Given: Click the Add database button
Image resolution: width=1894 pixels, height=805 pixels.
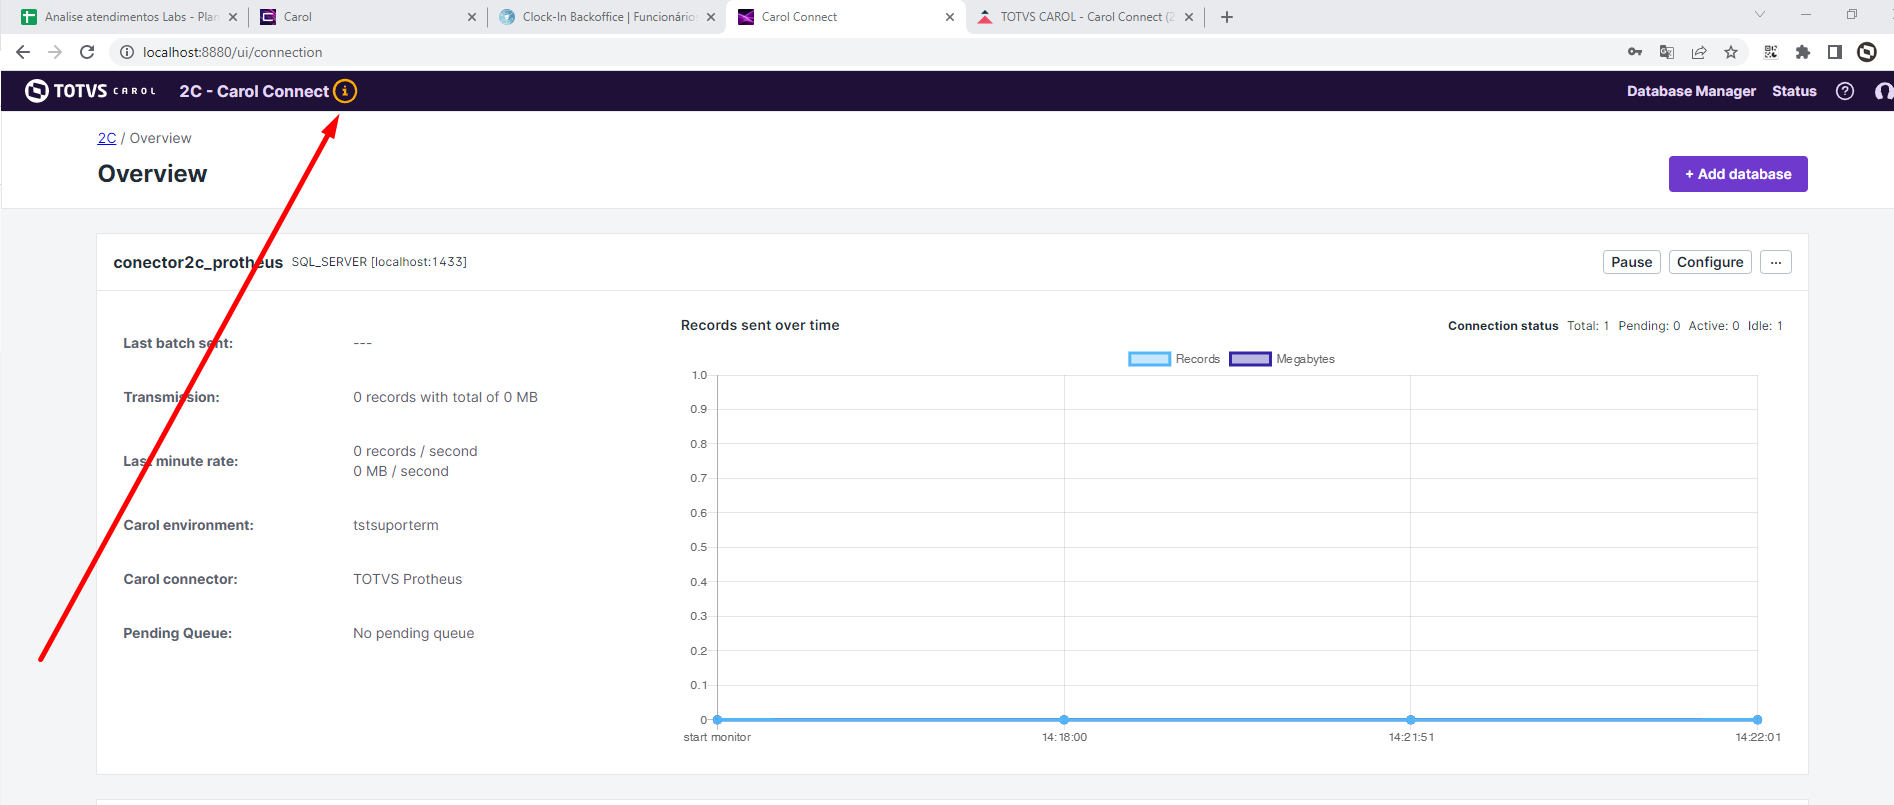Looking at the screenshot, I should [x=1738, y=174].
